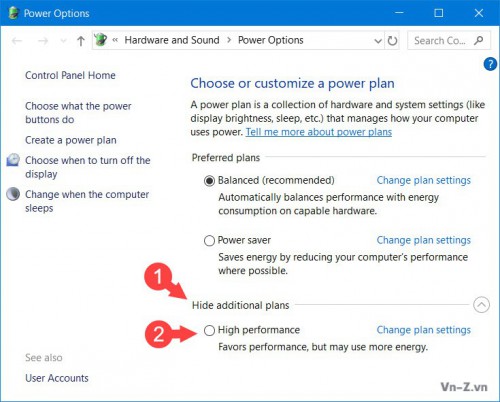The image size is (500, 402).
Task: Click the Power Options breadcrumb item
Action: click(271, 40)
